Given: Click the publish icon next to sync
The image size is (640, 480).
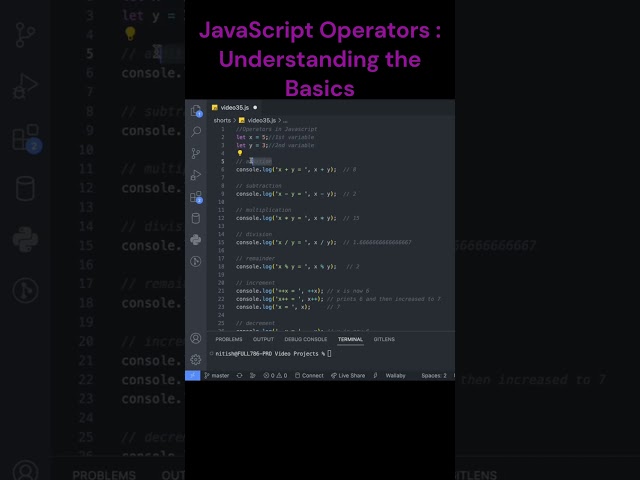Looking at the screenshot, I should (253, 376).
